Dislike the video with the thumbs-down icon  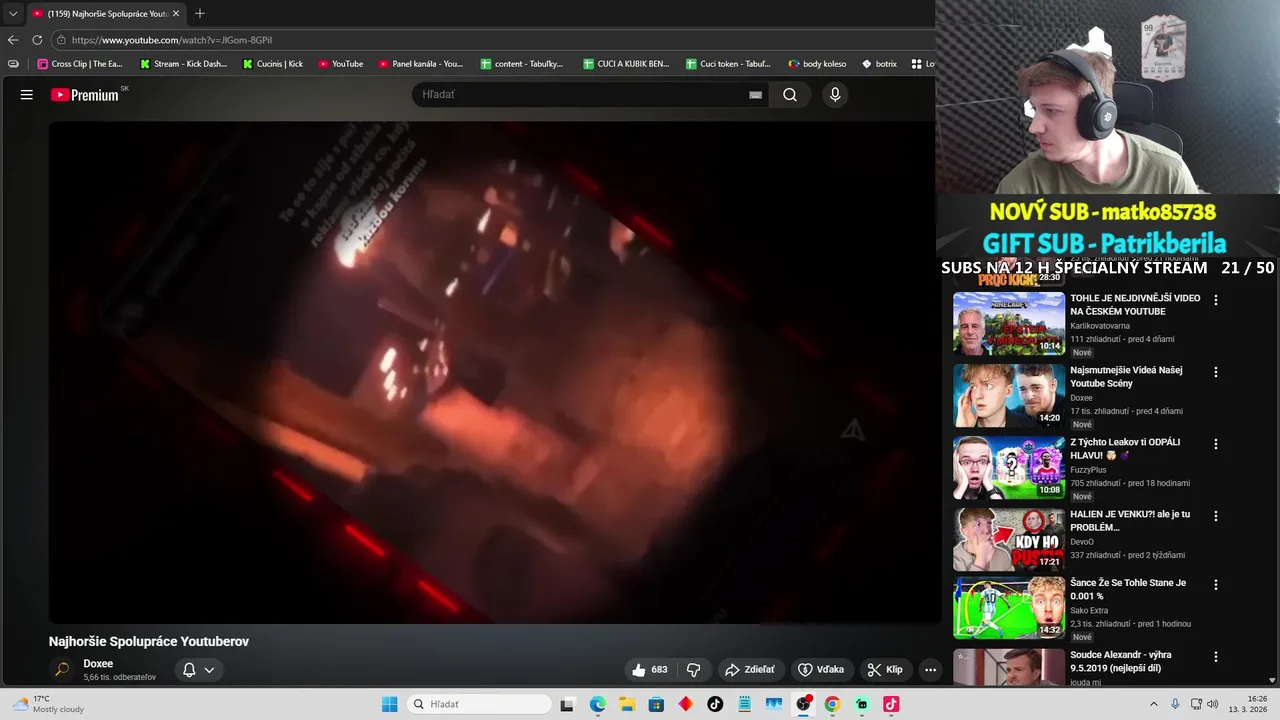(x=693, y=670)
